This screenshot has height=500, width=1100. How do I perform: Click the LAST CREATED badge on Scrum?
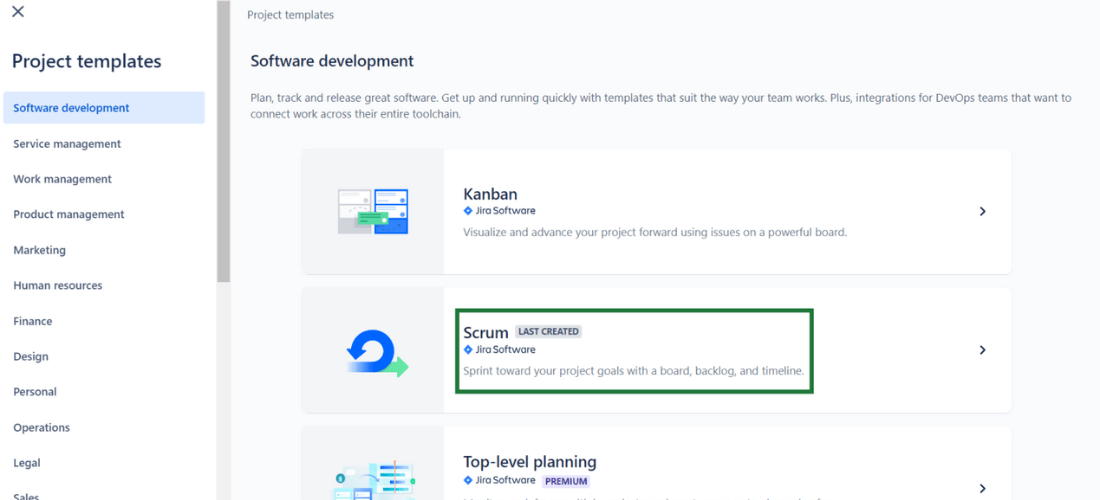[x=549, y=332]
